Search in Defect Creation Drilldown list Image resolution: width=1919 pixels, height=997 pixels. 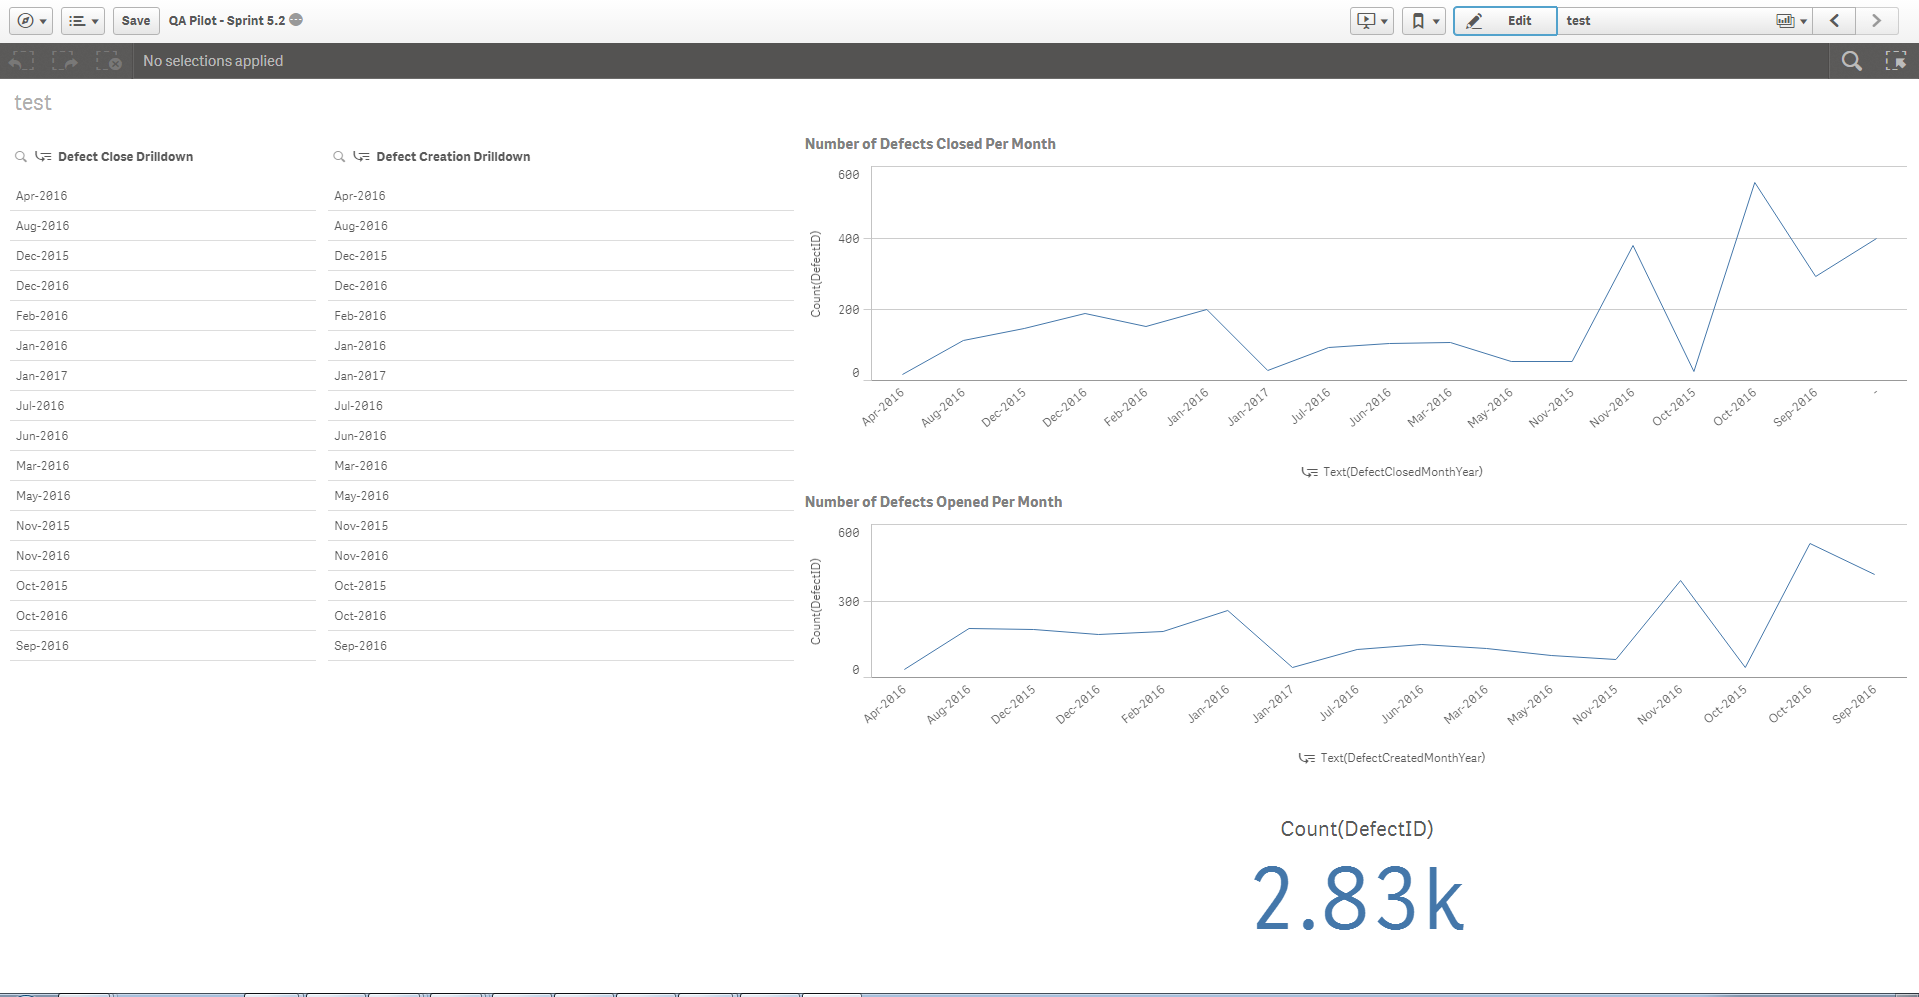pyautogui.click(x=339, y=157)
